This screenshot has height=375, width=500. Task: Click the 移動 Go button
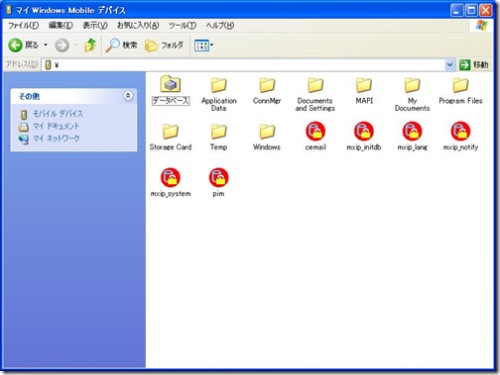pyautogui.click(x=473, y=64)
